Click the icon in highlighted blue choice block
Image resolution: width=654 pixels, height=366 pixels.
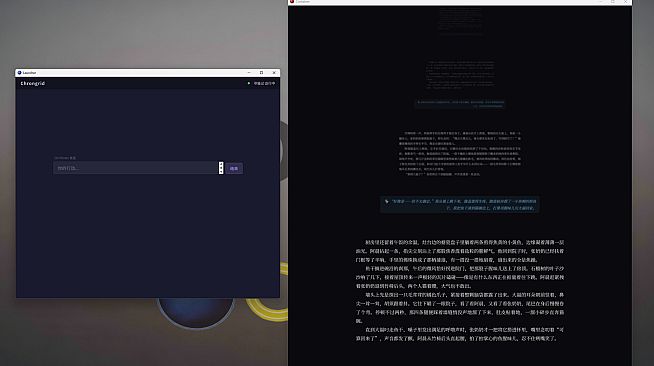(x=387, y=201)
